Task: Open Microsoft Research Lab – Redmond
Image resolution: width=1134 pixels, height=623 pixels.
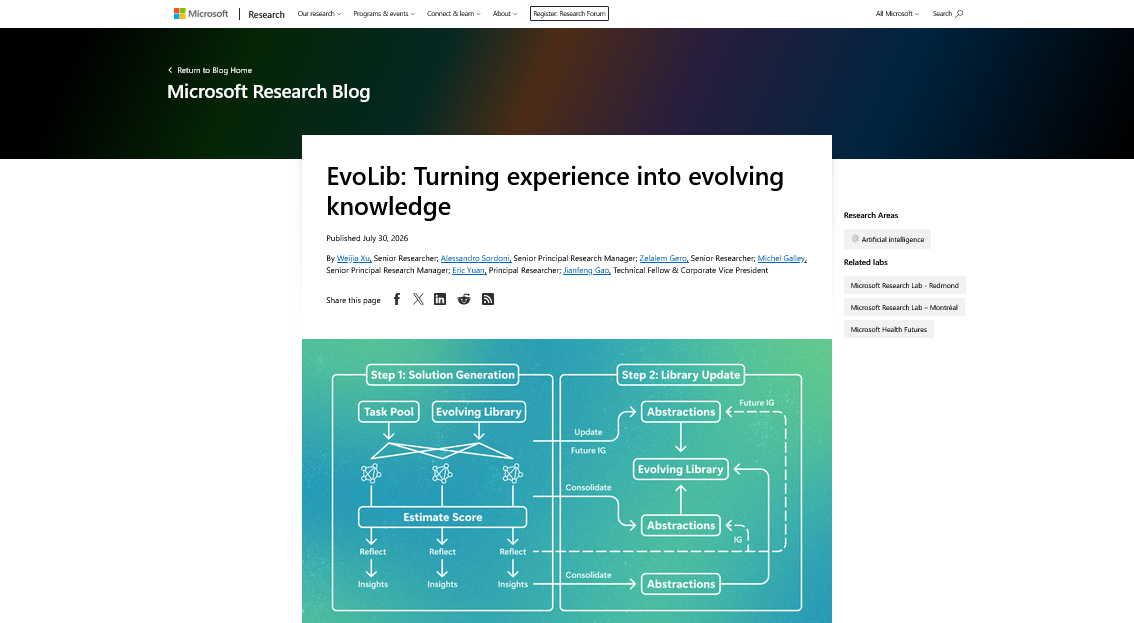Action: (x=905, y=286)
